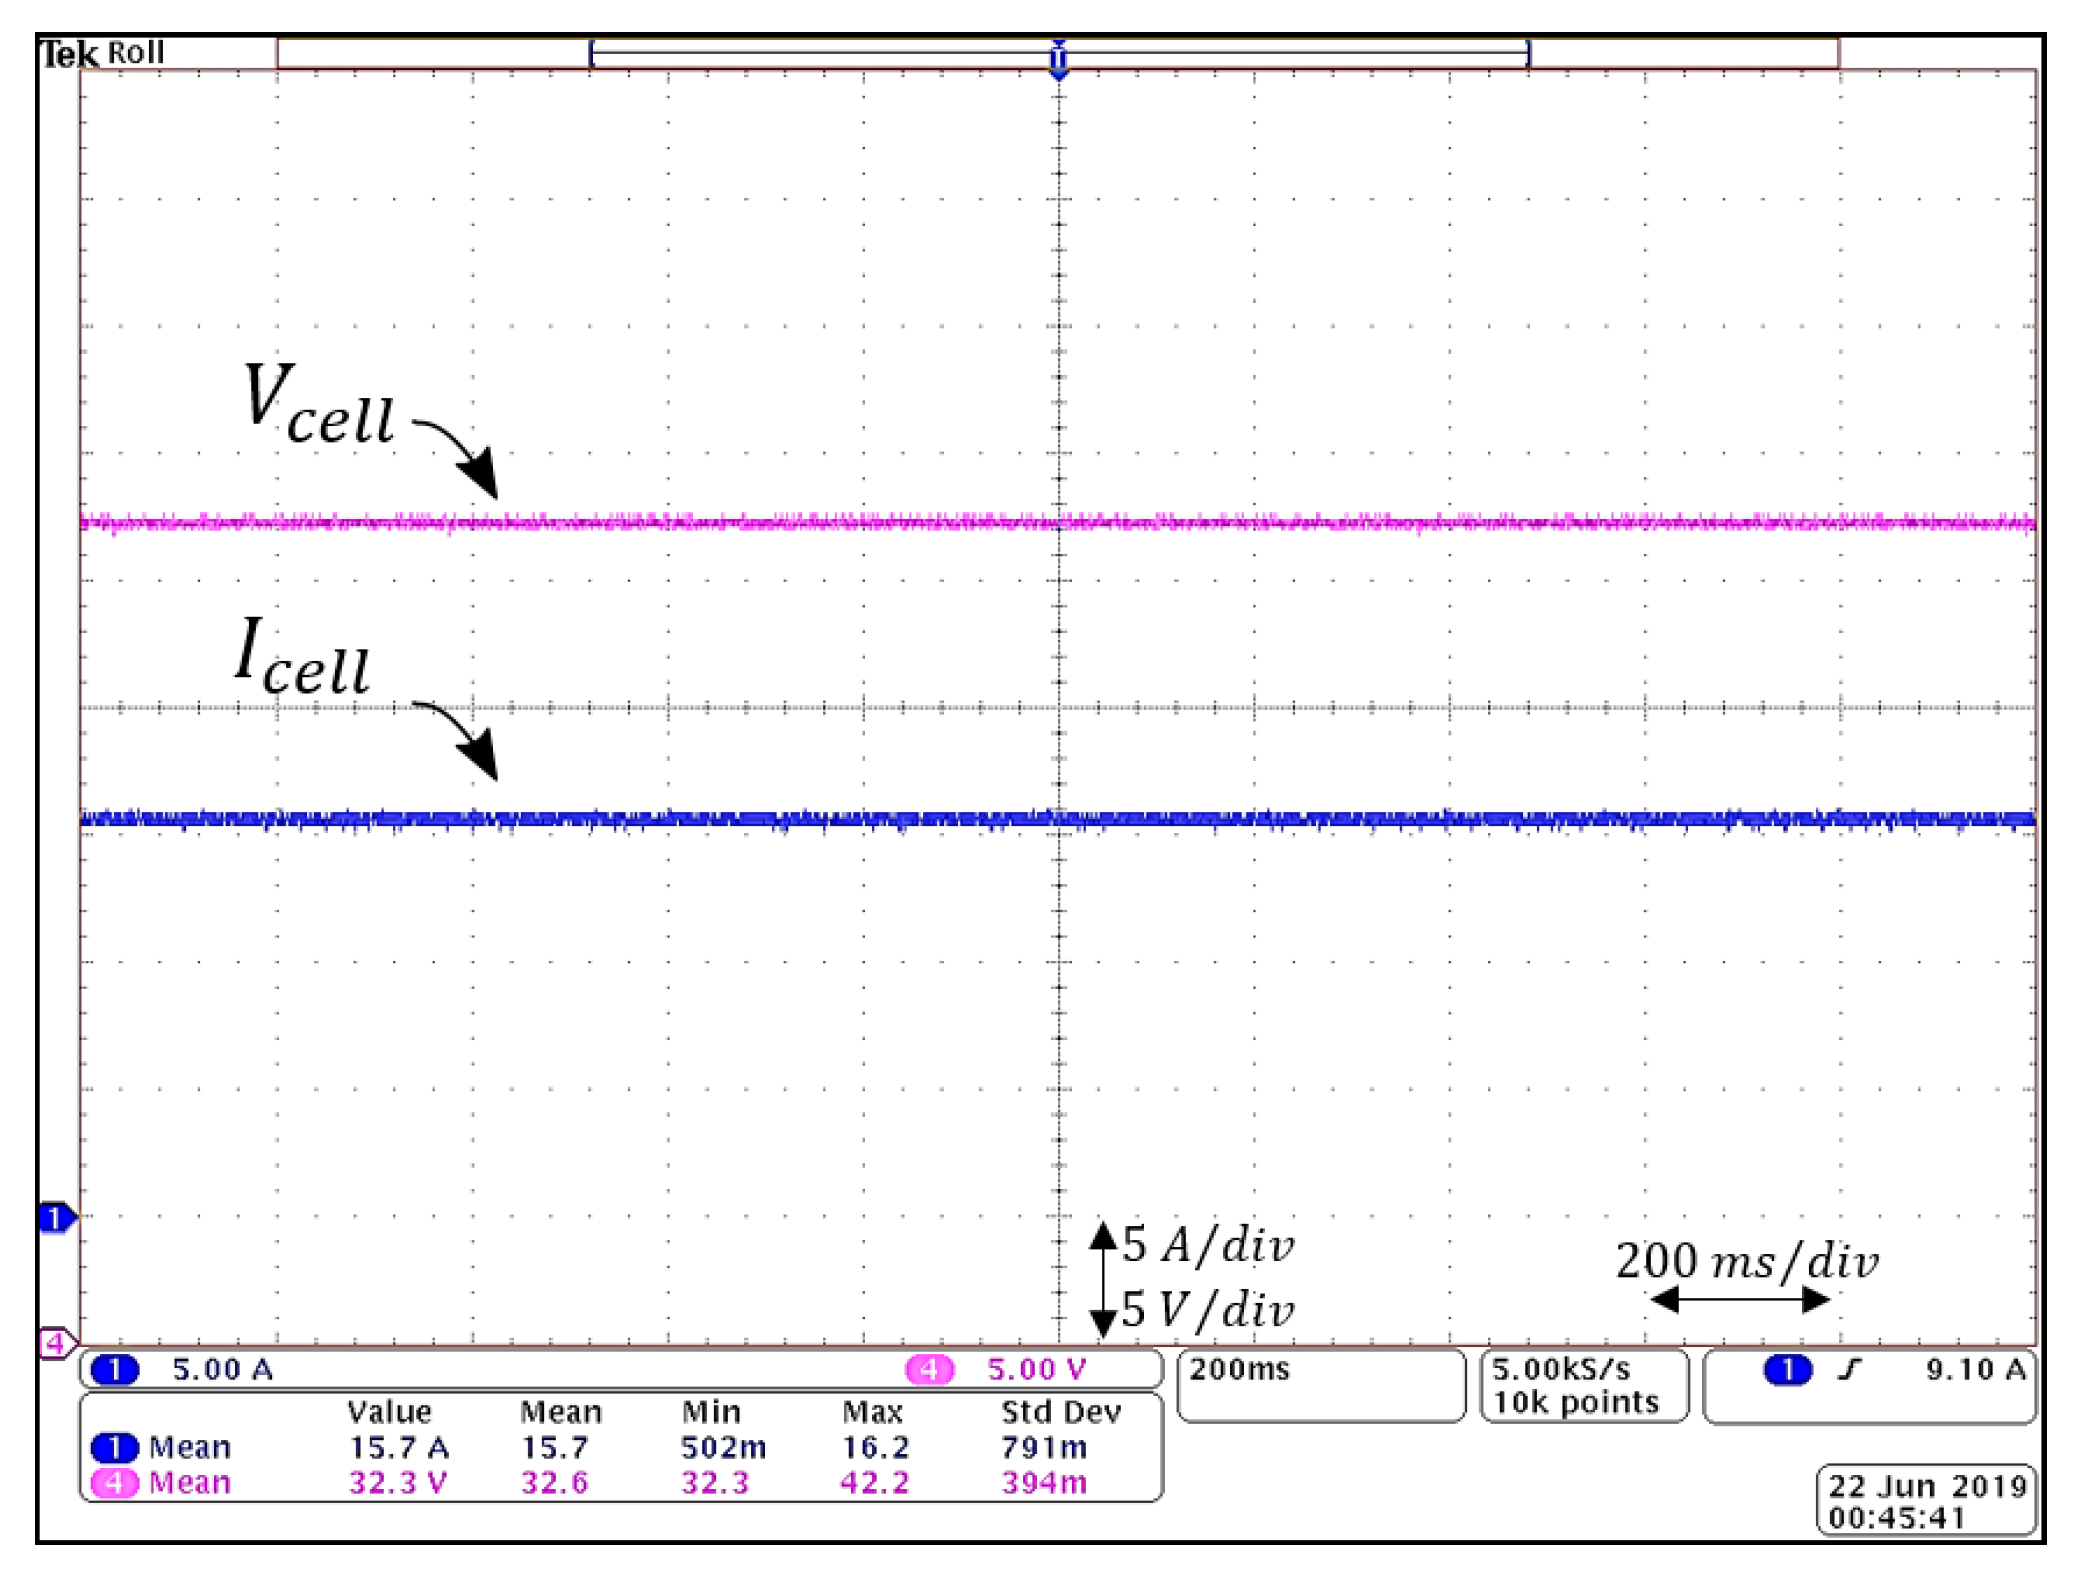Click the trigger position marker at top

click(x=1058, y=58)
